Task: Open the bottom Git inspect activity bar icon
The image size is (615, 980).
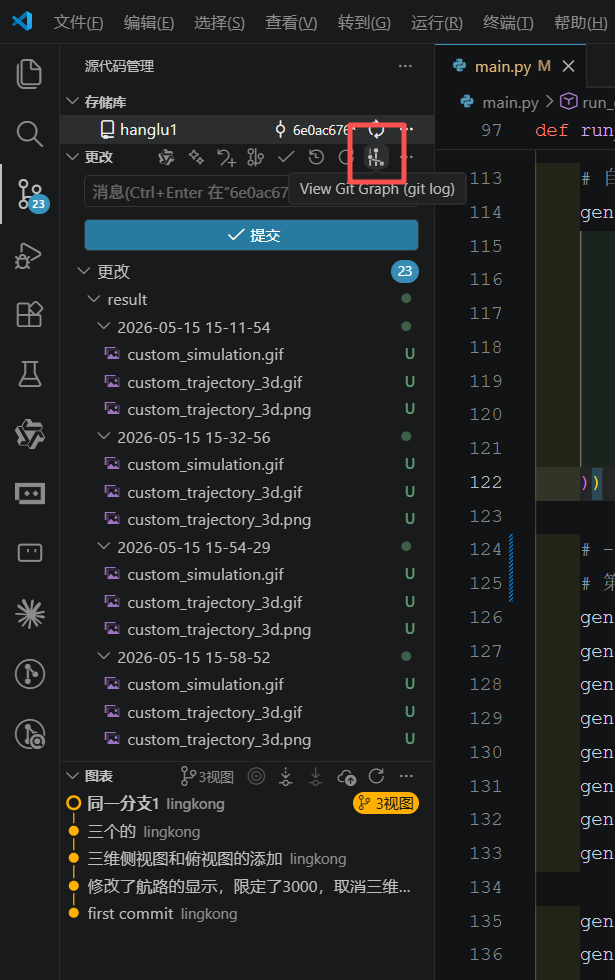Action: coord(29,734)
